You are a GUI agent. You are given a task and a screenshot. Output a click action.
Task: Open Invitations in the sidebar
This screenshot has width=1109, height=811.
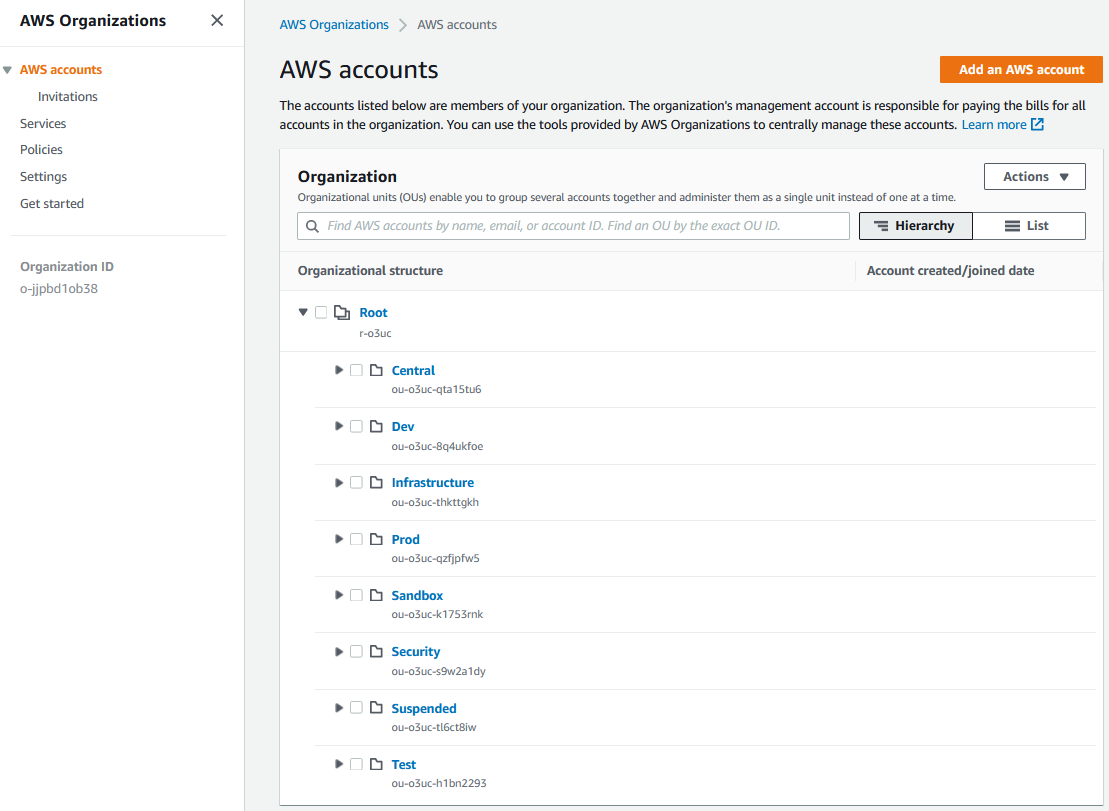tap(68, 97)
